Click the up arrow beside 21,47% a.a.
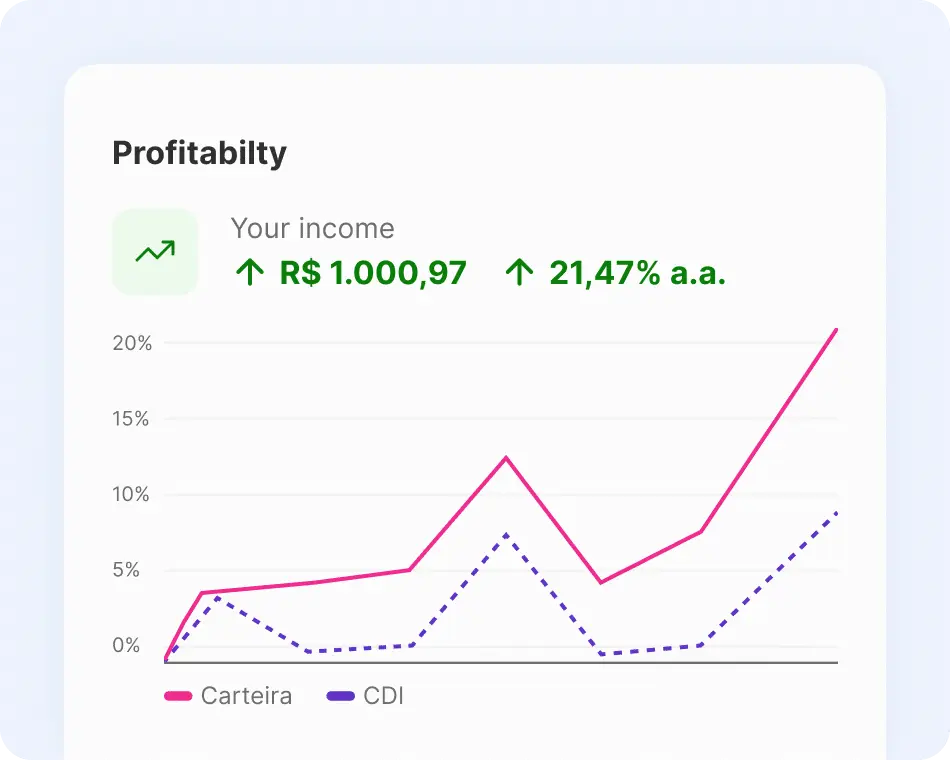950x760 pixels. pyautogui.click(x=518, y=272)
